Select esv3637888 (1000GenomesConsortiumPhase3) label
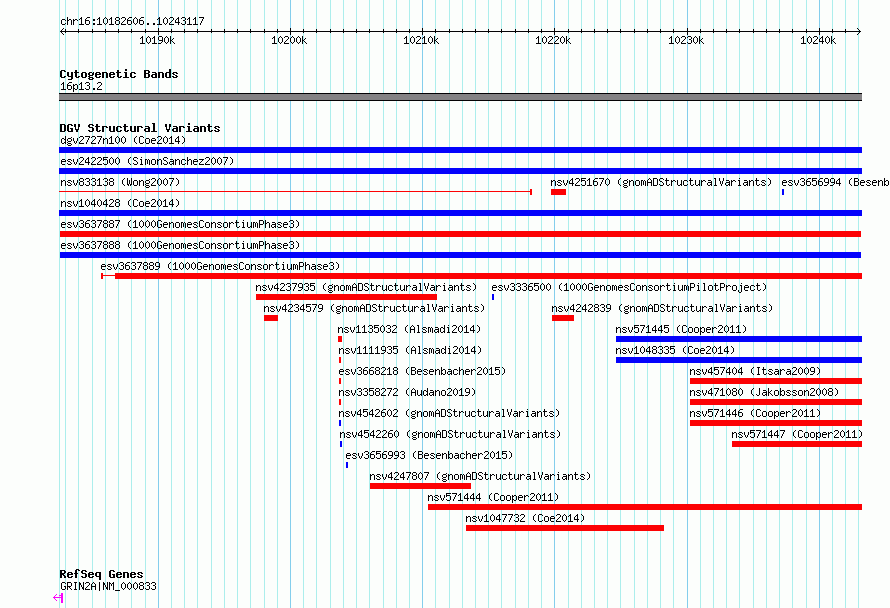 coord(180,245)
